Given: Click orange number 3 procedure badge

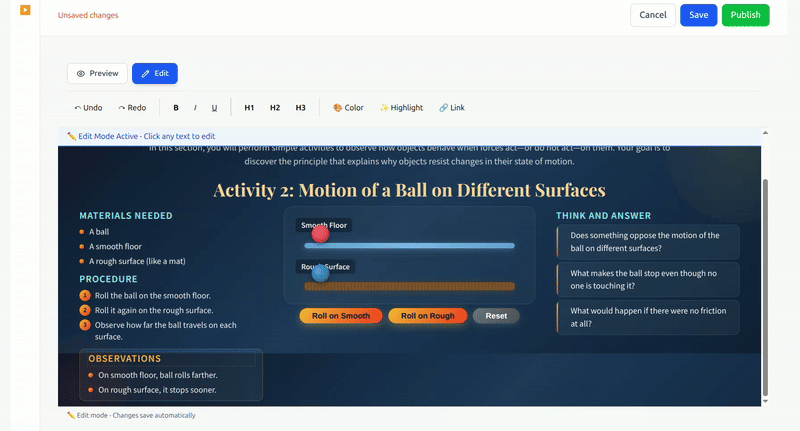Looking at the screenshot, I should 85,325.
